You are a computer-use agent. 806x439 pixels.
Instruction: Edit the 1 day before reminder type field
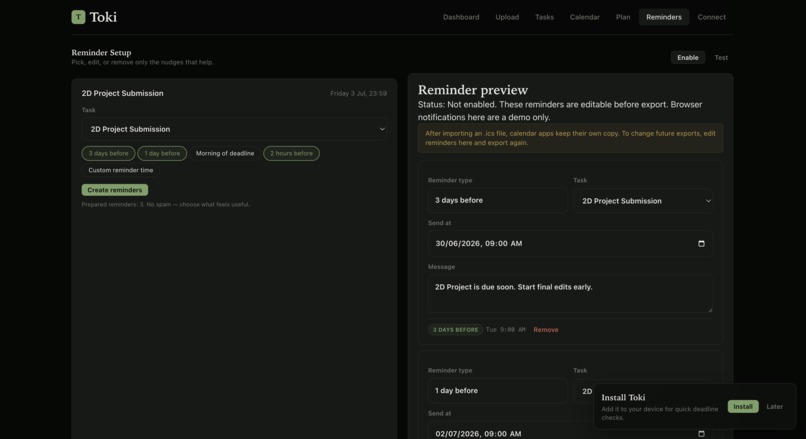point(498,391)
